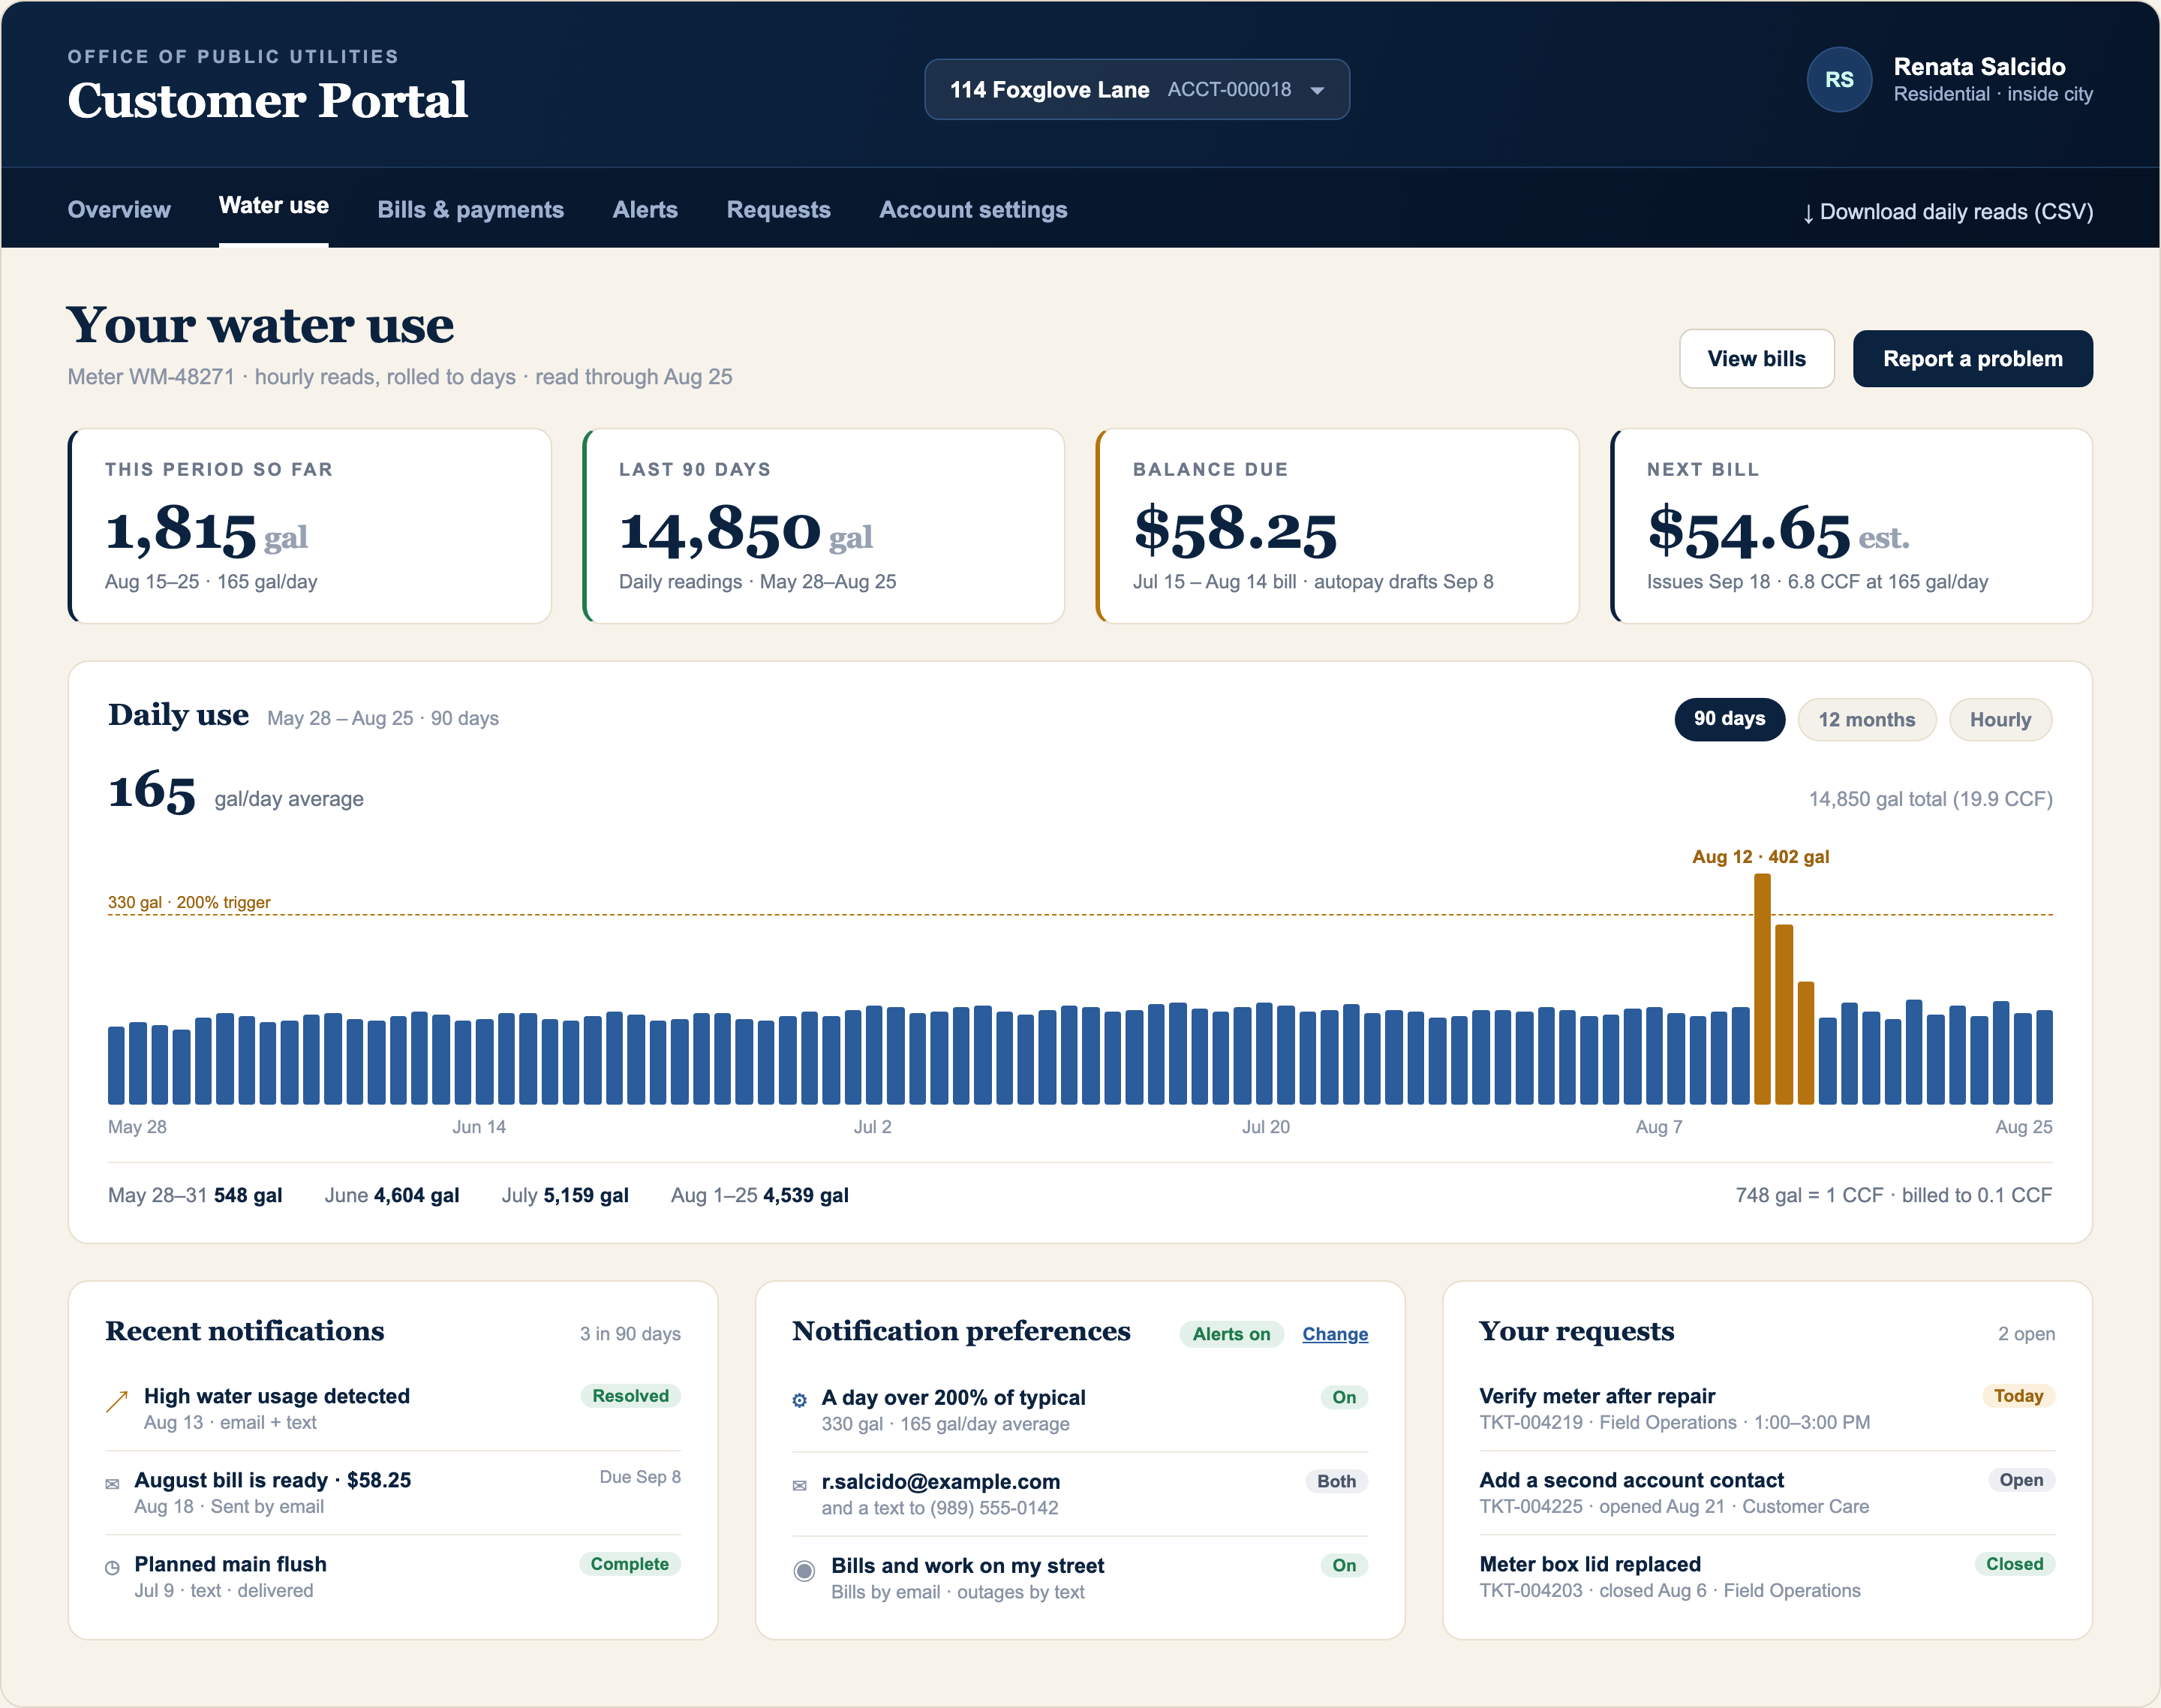
Task: Click the 14,850 gal total (19.9 CCF) text
Action: (x=1930, y=799)
